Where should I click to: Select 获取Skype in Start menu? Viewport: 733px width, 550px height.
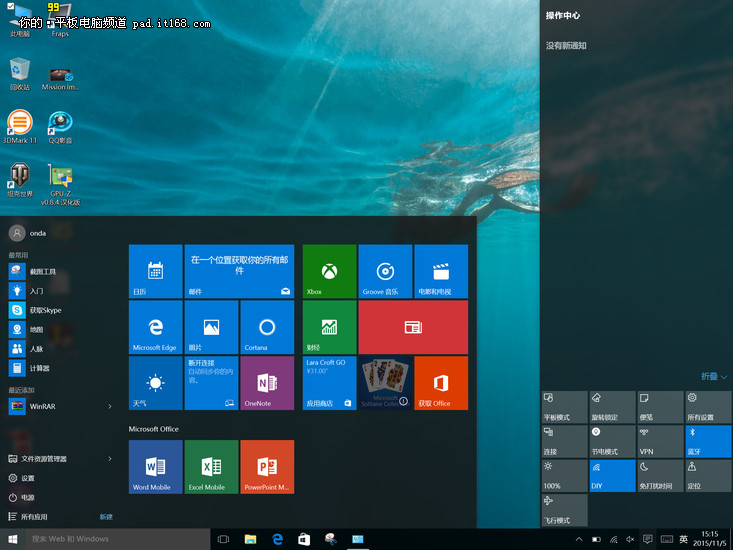point(61,310)
